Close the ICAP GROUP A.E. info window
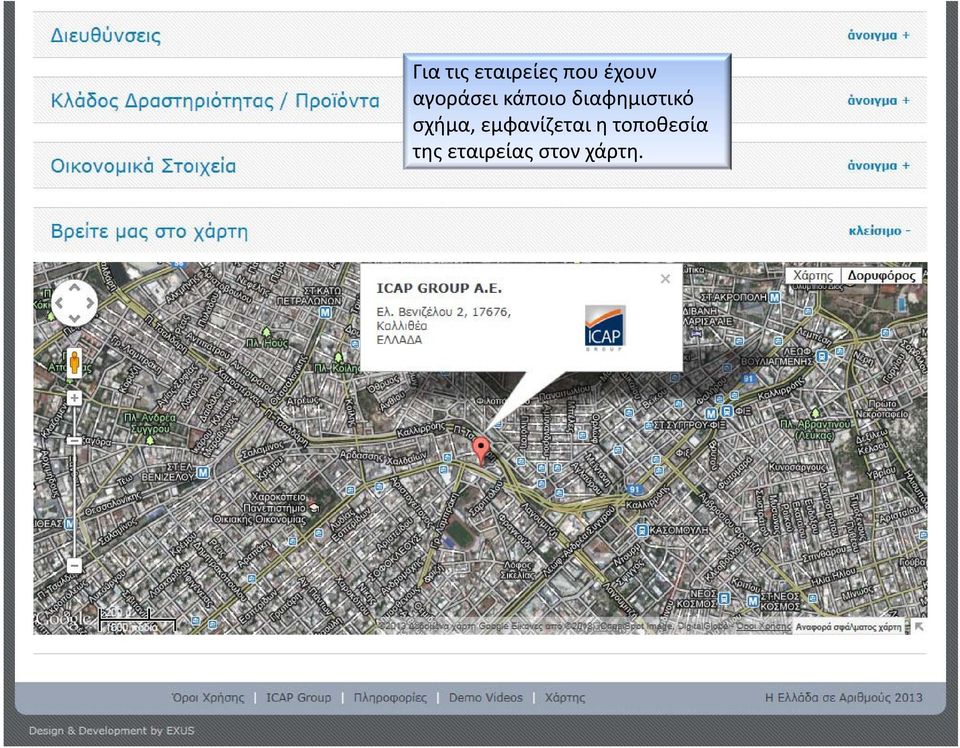 (666, 279)
